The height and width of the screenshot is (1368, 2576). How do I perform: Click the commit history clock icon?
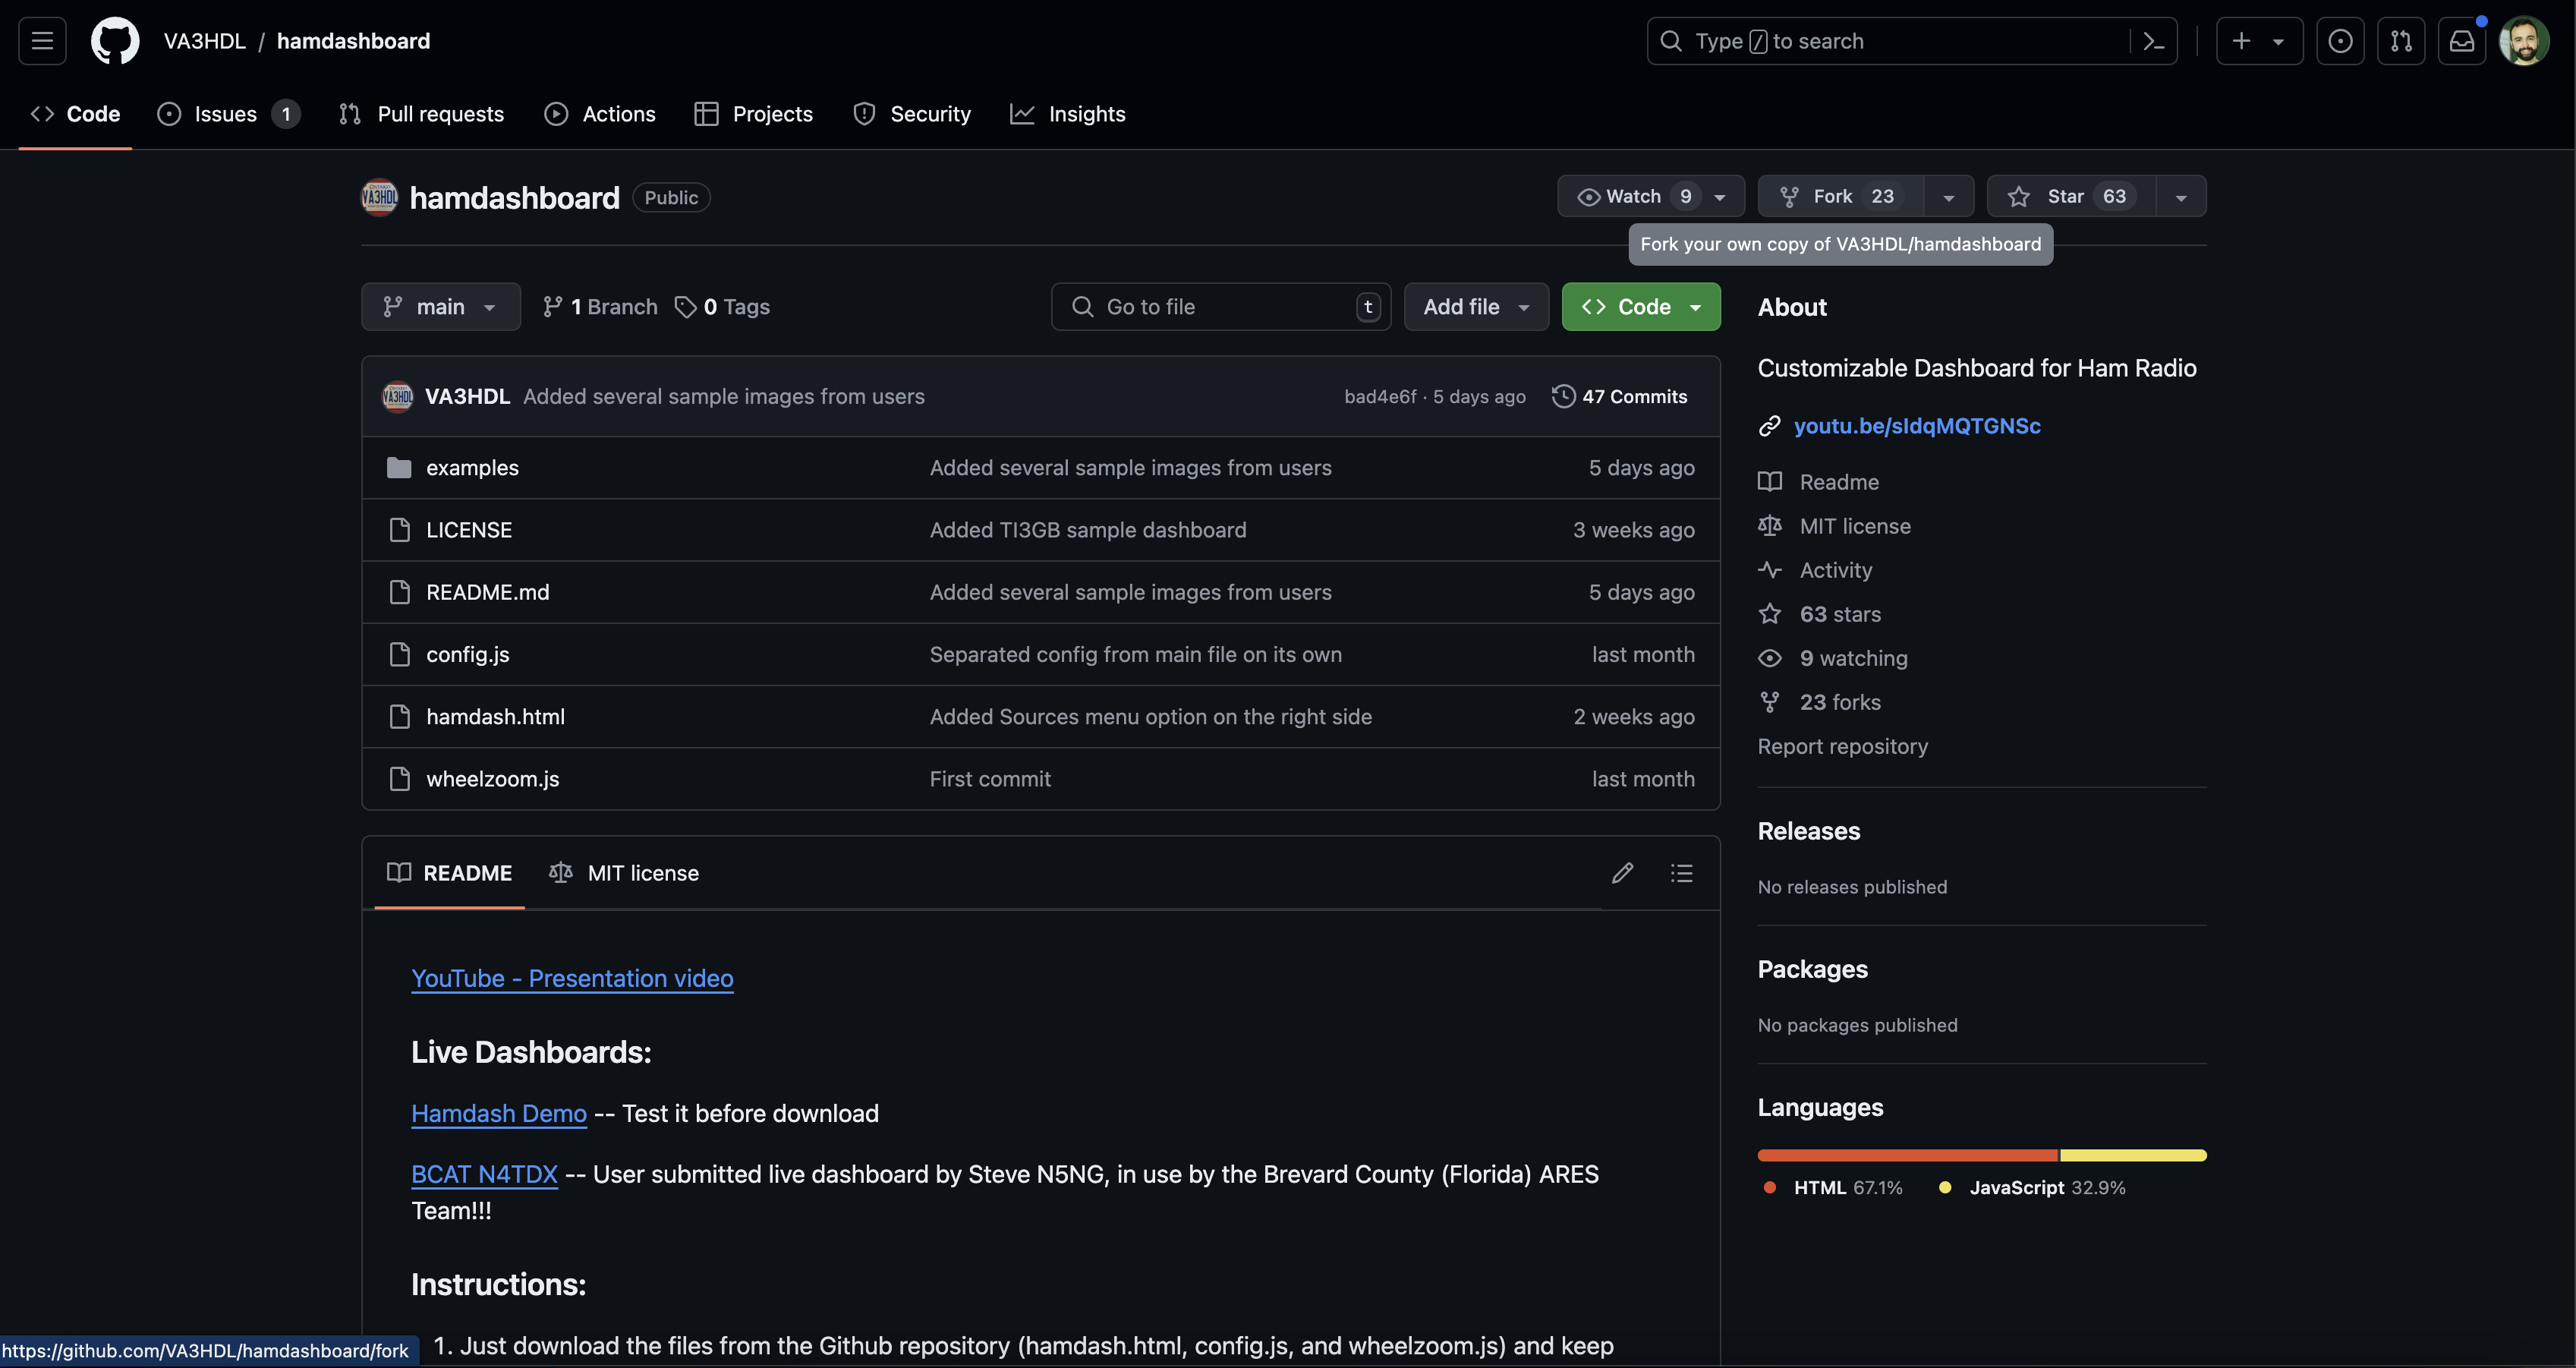(x=1563, y=396)
